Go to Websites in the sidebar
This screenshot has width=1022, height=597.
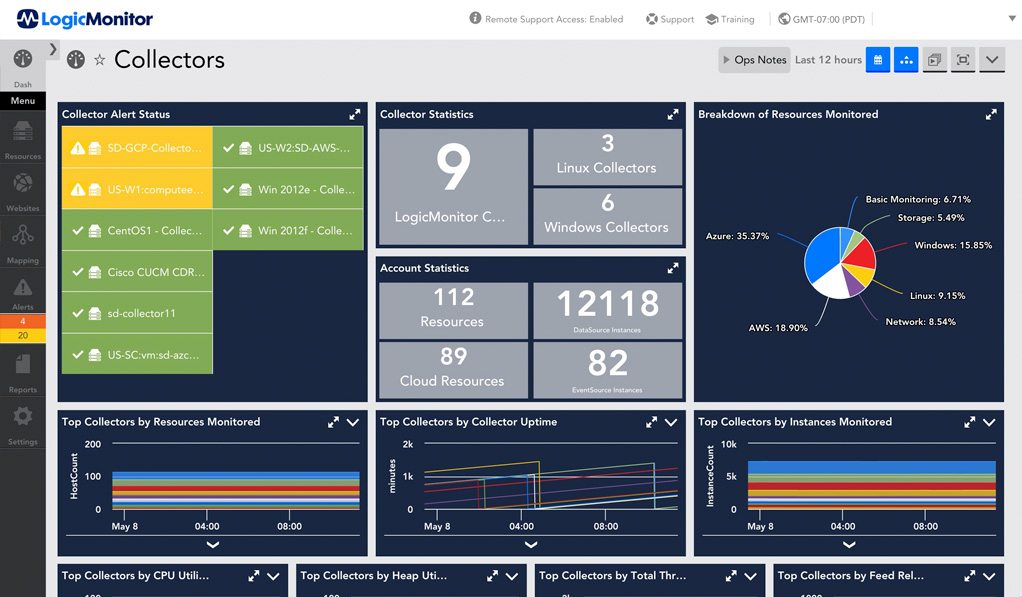(x=22, y=189)
